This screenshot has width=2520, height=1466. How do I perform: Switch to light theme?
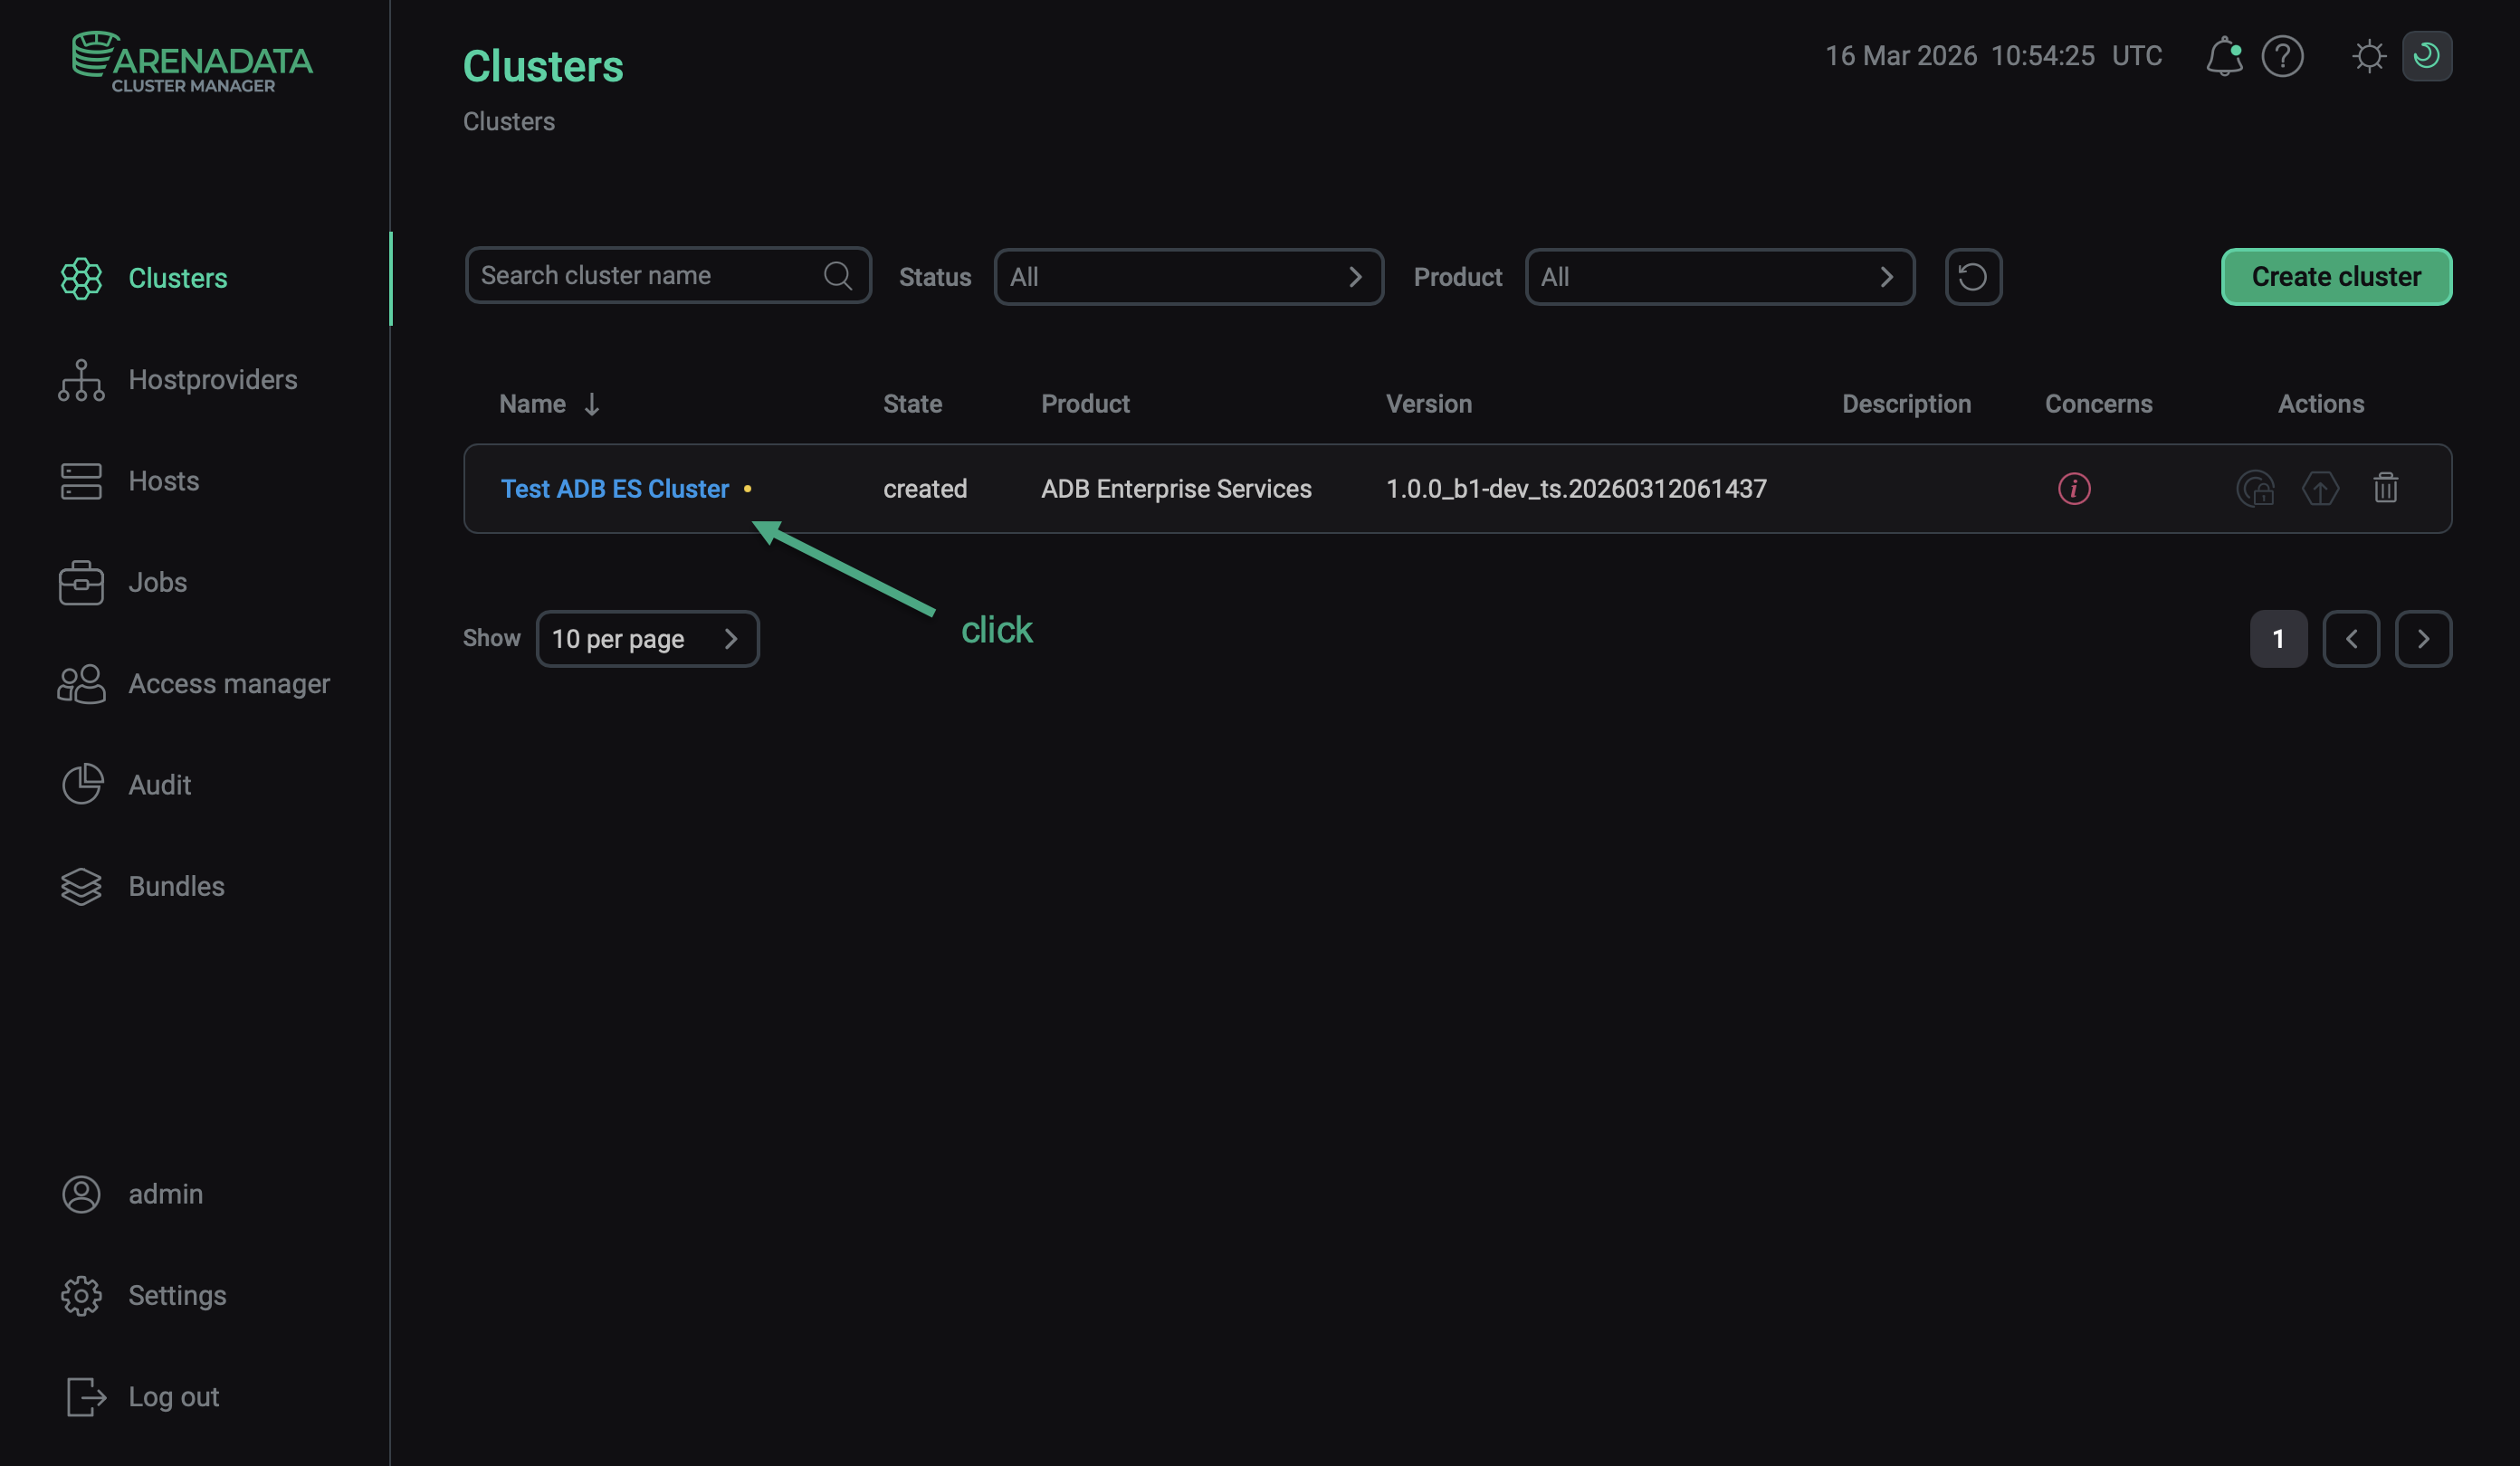point(2369,56)
